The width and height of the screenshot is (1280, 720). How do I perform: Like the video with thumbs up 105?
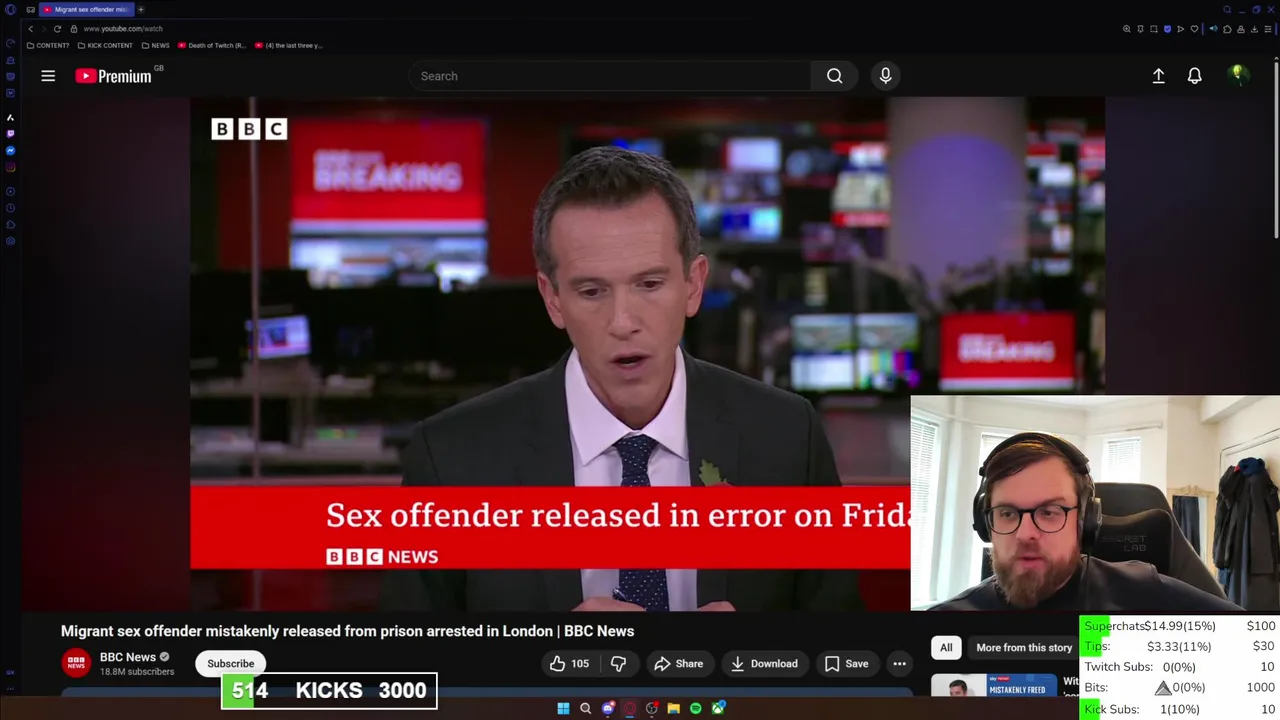[x=569, y=663]
